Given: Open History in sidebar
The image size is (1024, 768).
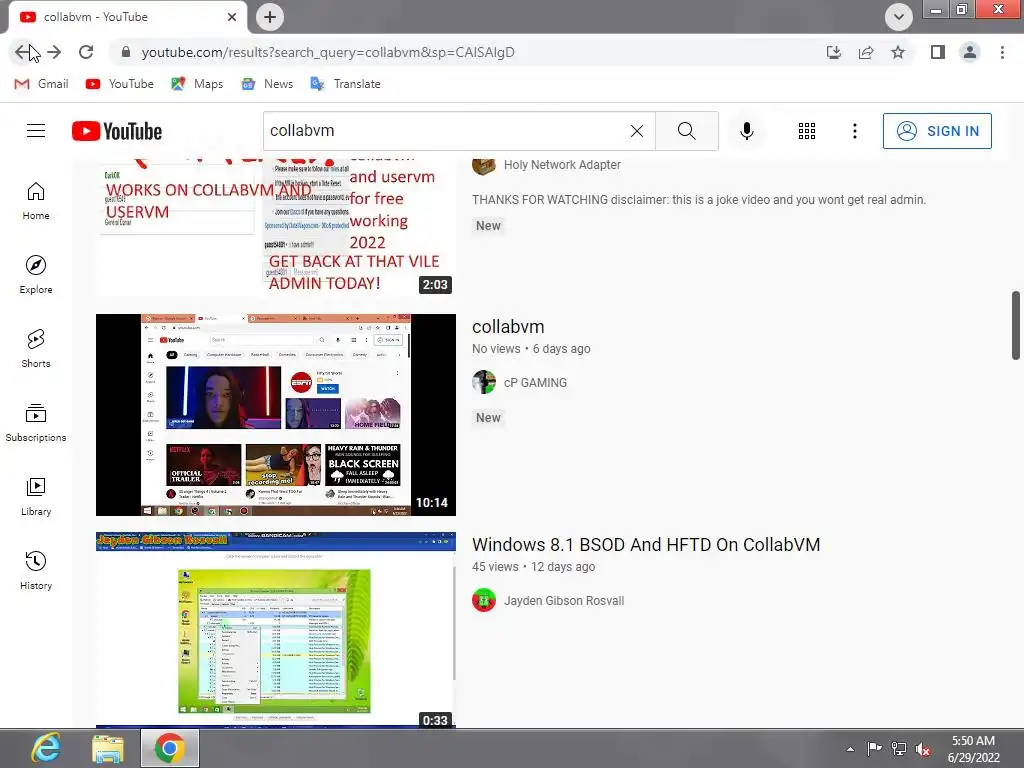Looking at the screenshot, I should pyautogui.click(x=36, y=571).
